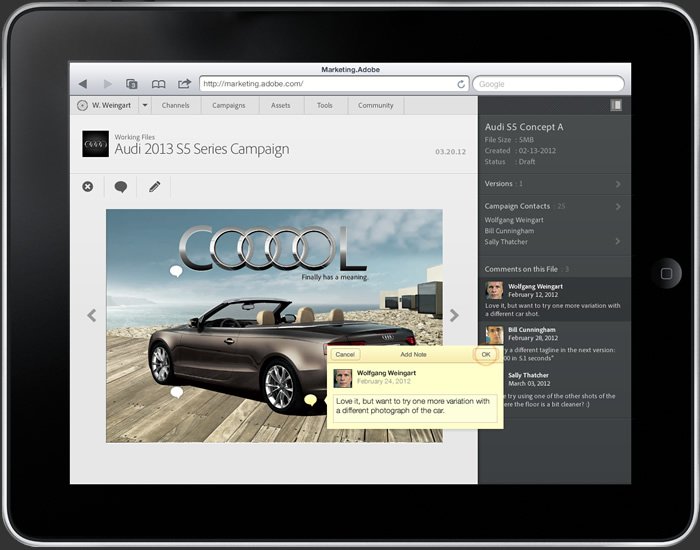The width and height of the screenshot is (700, 550).
Task: Click the Created : 02-13-2012 line
Action: pos(520,150)
